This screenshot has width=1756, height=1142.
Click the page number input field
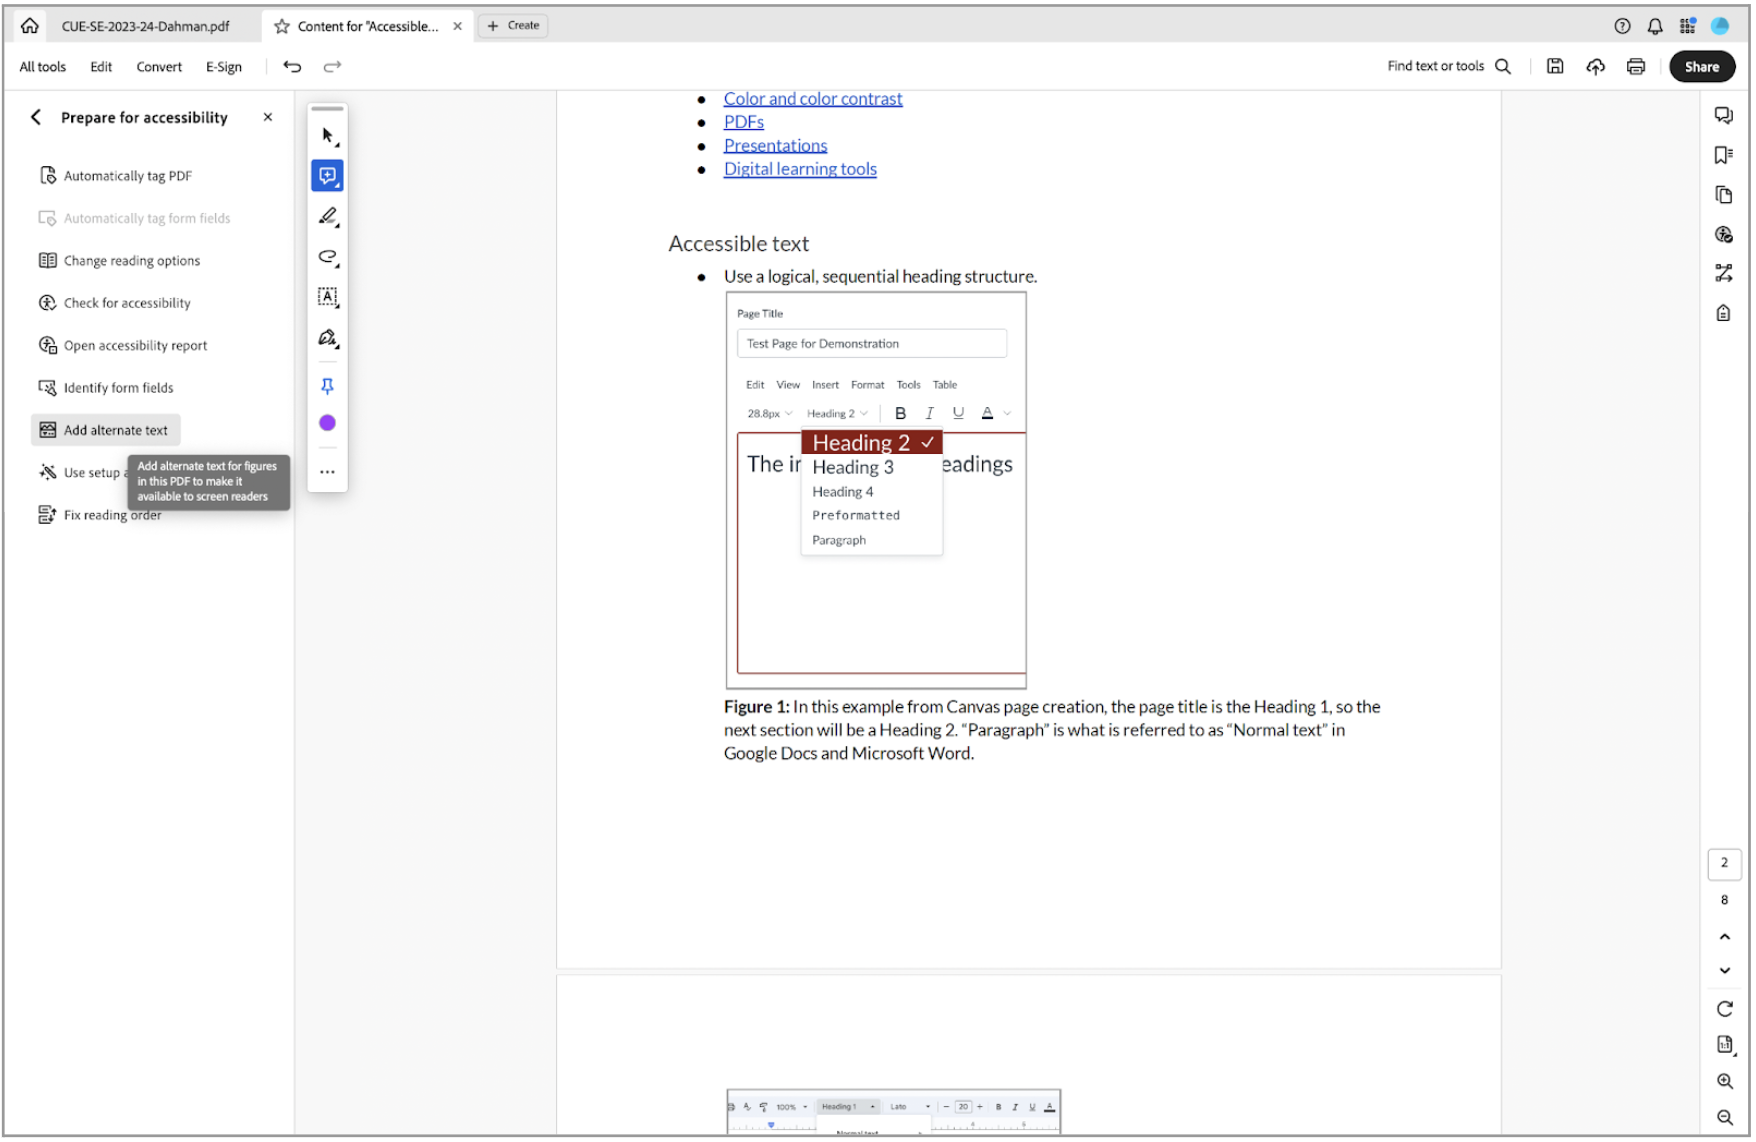1724,863
